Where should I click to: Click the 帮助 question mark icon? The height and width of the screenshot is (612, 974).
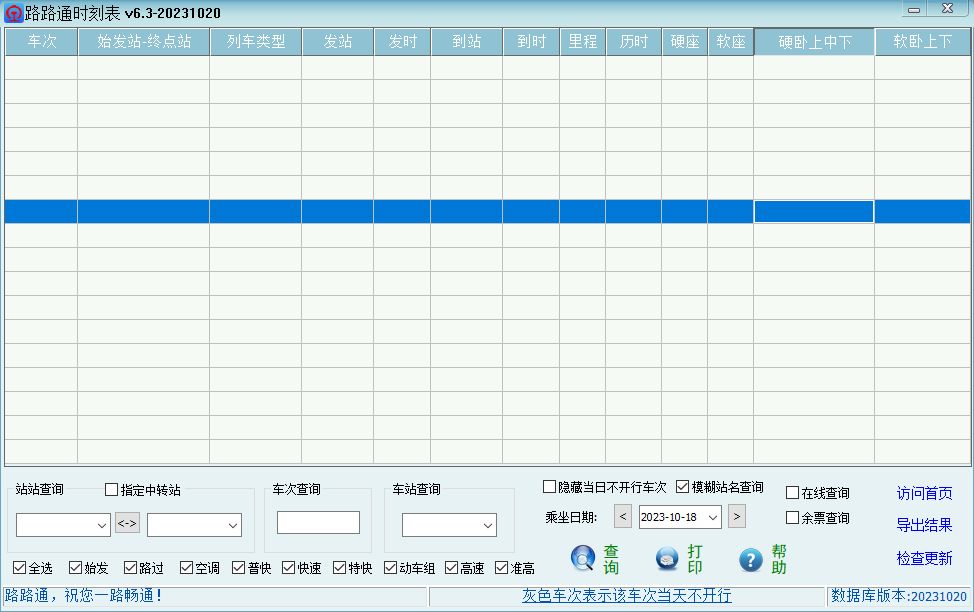[x=750, y=560]
